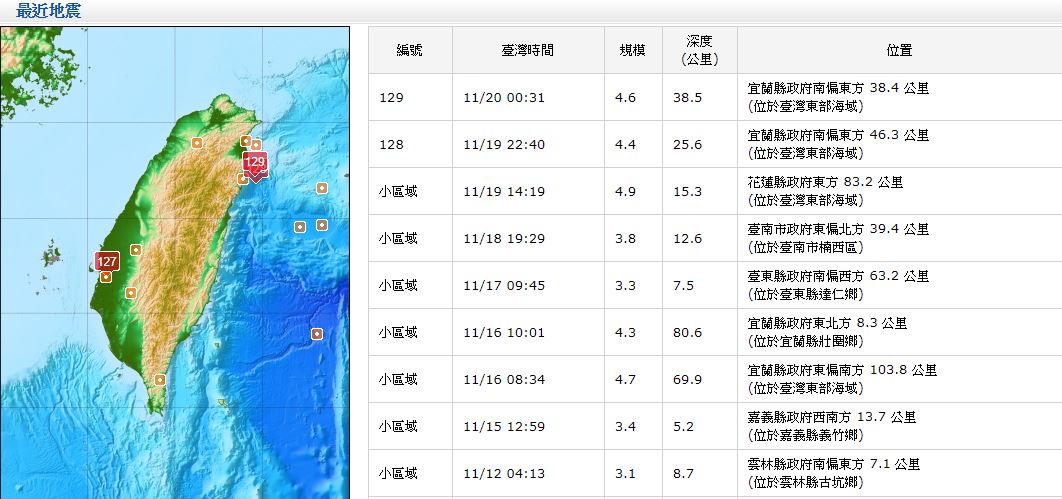1062x499 pixels.
Task: Click the time 11/19 14:19
Action: point(504,192)
